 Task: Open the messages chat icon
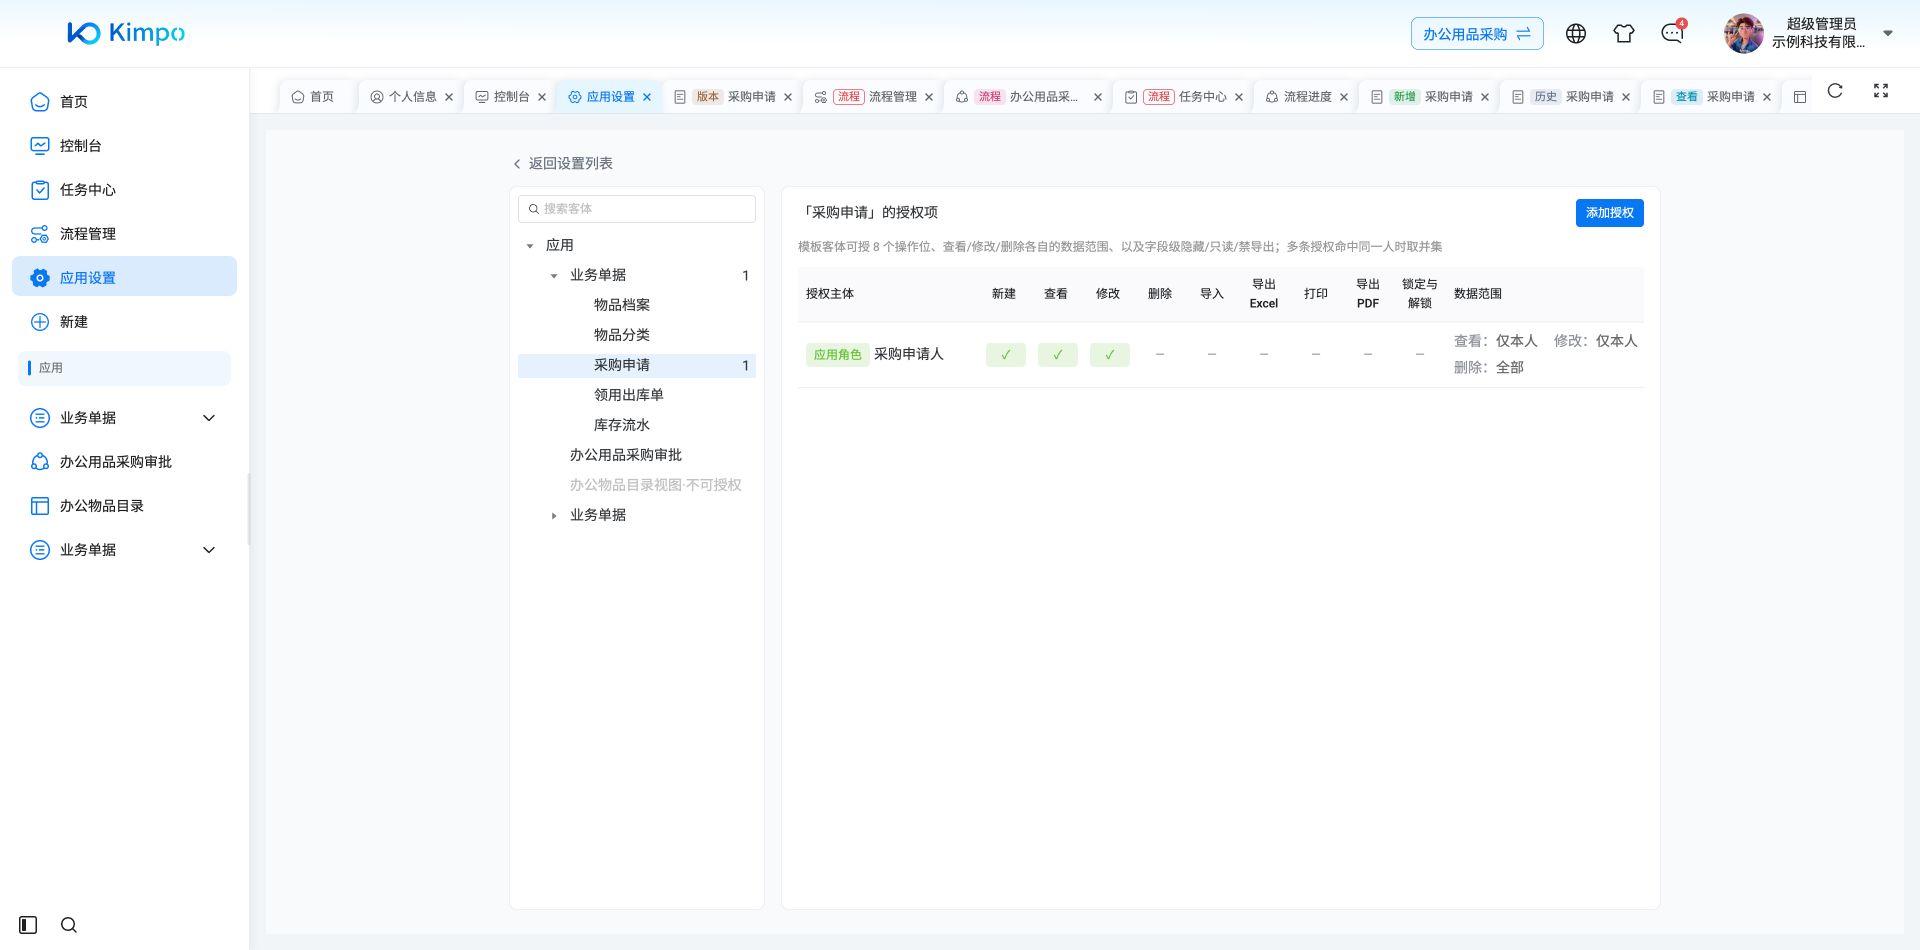click(1672, 33)
